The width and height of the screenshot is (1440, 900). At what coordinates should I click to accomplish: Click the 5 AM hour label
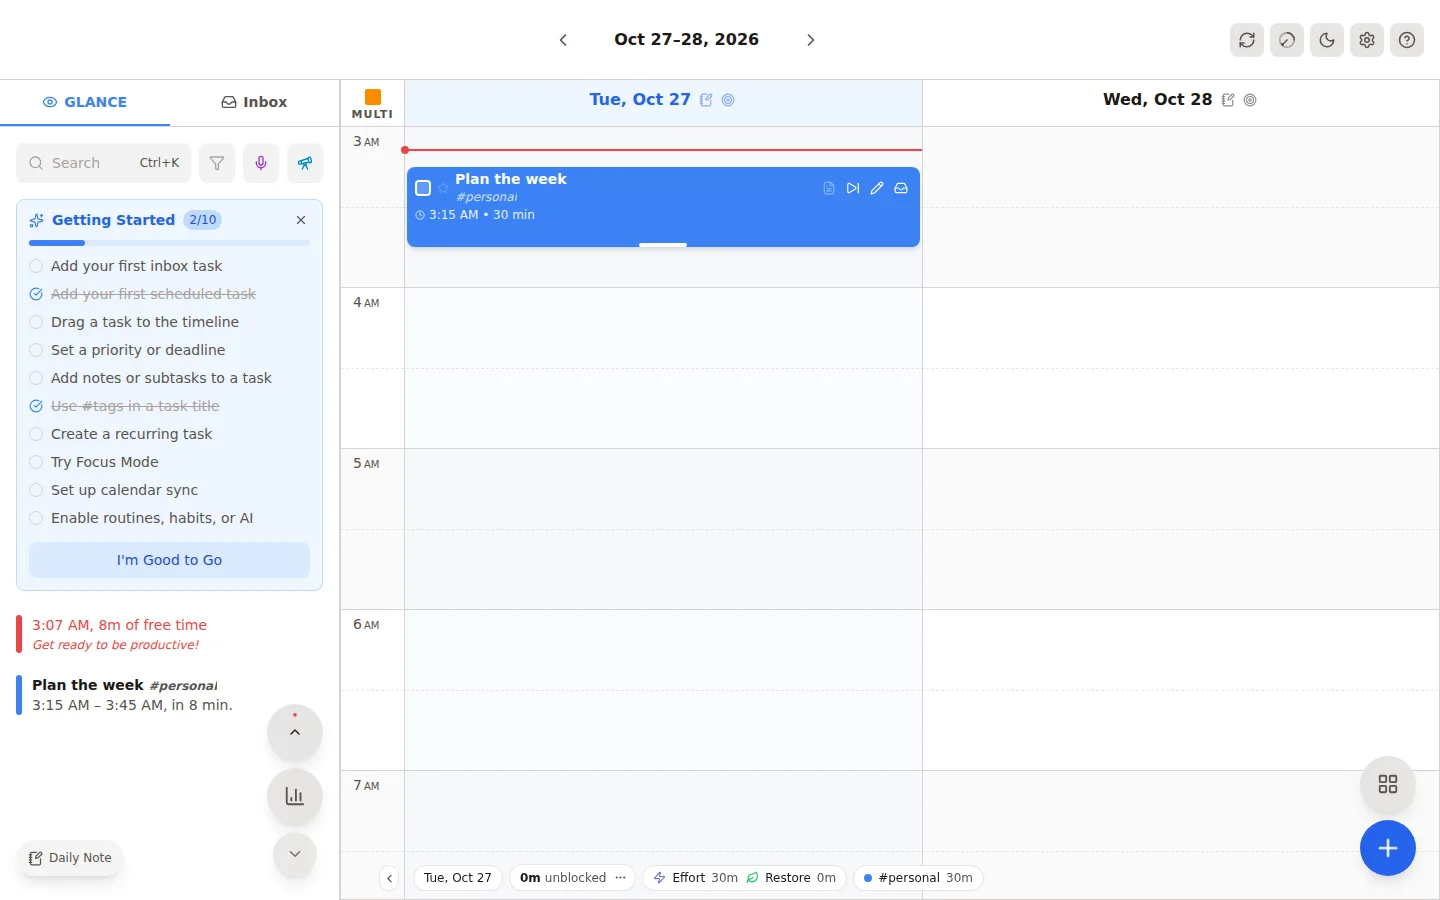pyautogui.click(x=366, y=464)
